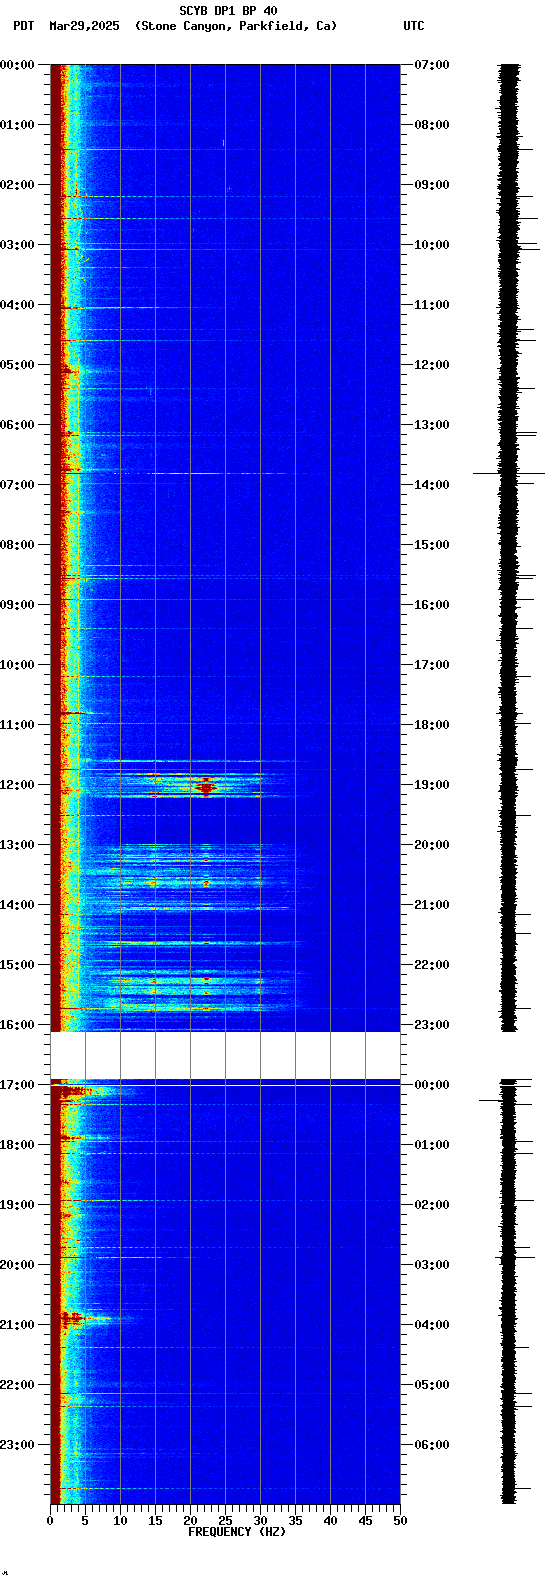The height and width of the screenshot is (1584, 552).
Task: Click the title text "SCYB DP1 BP 40"
Action: 228,11
